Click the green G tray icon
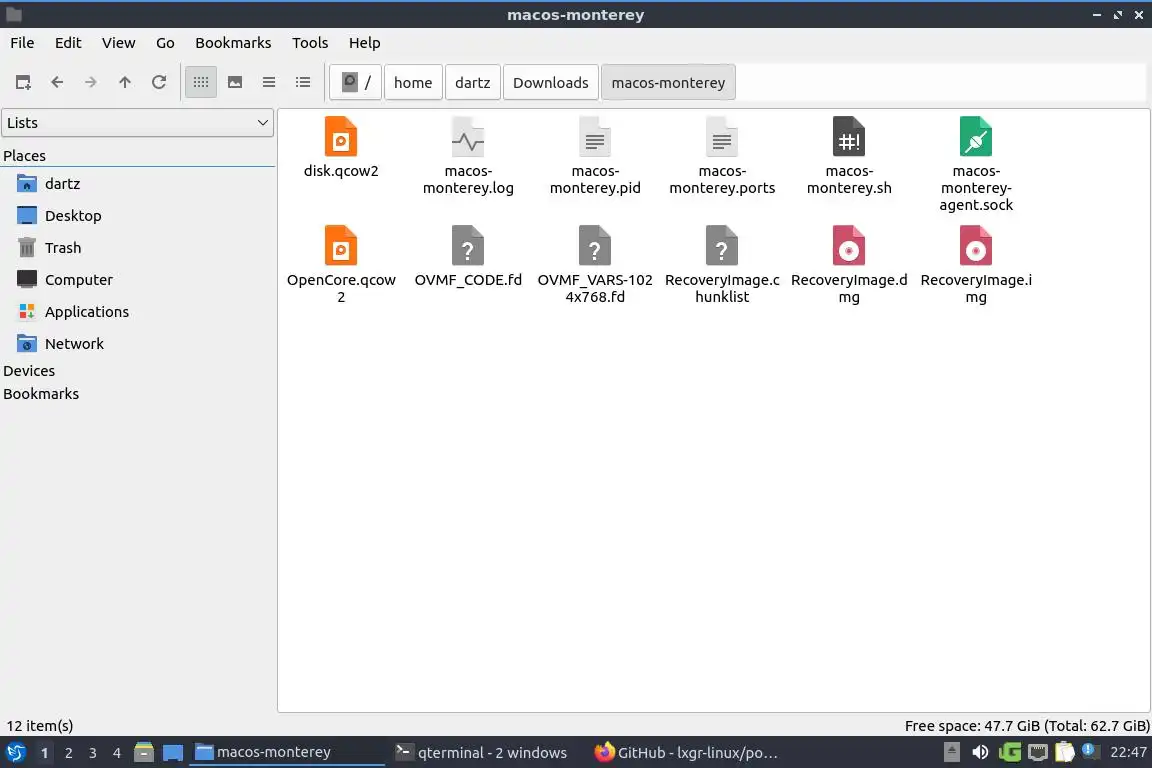The height and width of the screenshot is (768, 1152). click(x=1009, y=753)
